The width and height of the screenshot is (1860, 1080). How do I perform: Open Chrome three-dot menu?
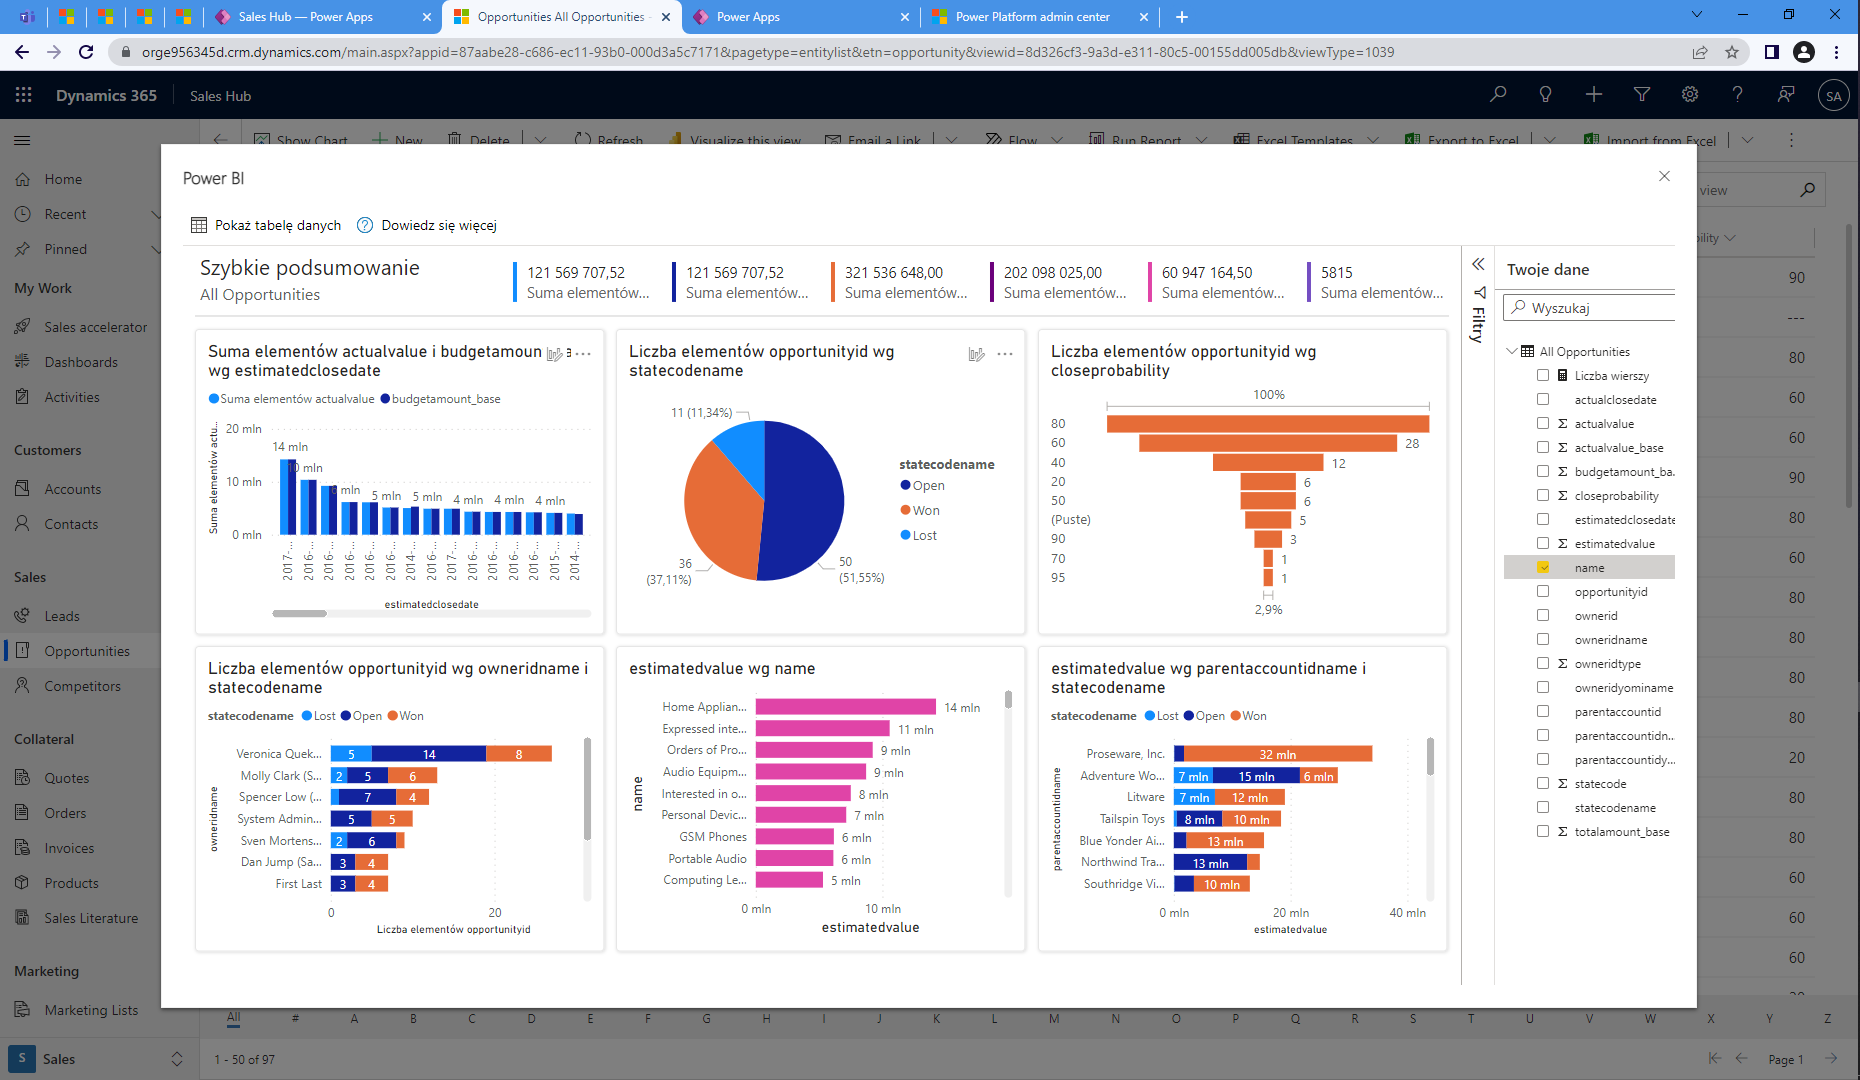(1837, 52)
